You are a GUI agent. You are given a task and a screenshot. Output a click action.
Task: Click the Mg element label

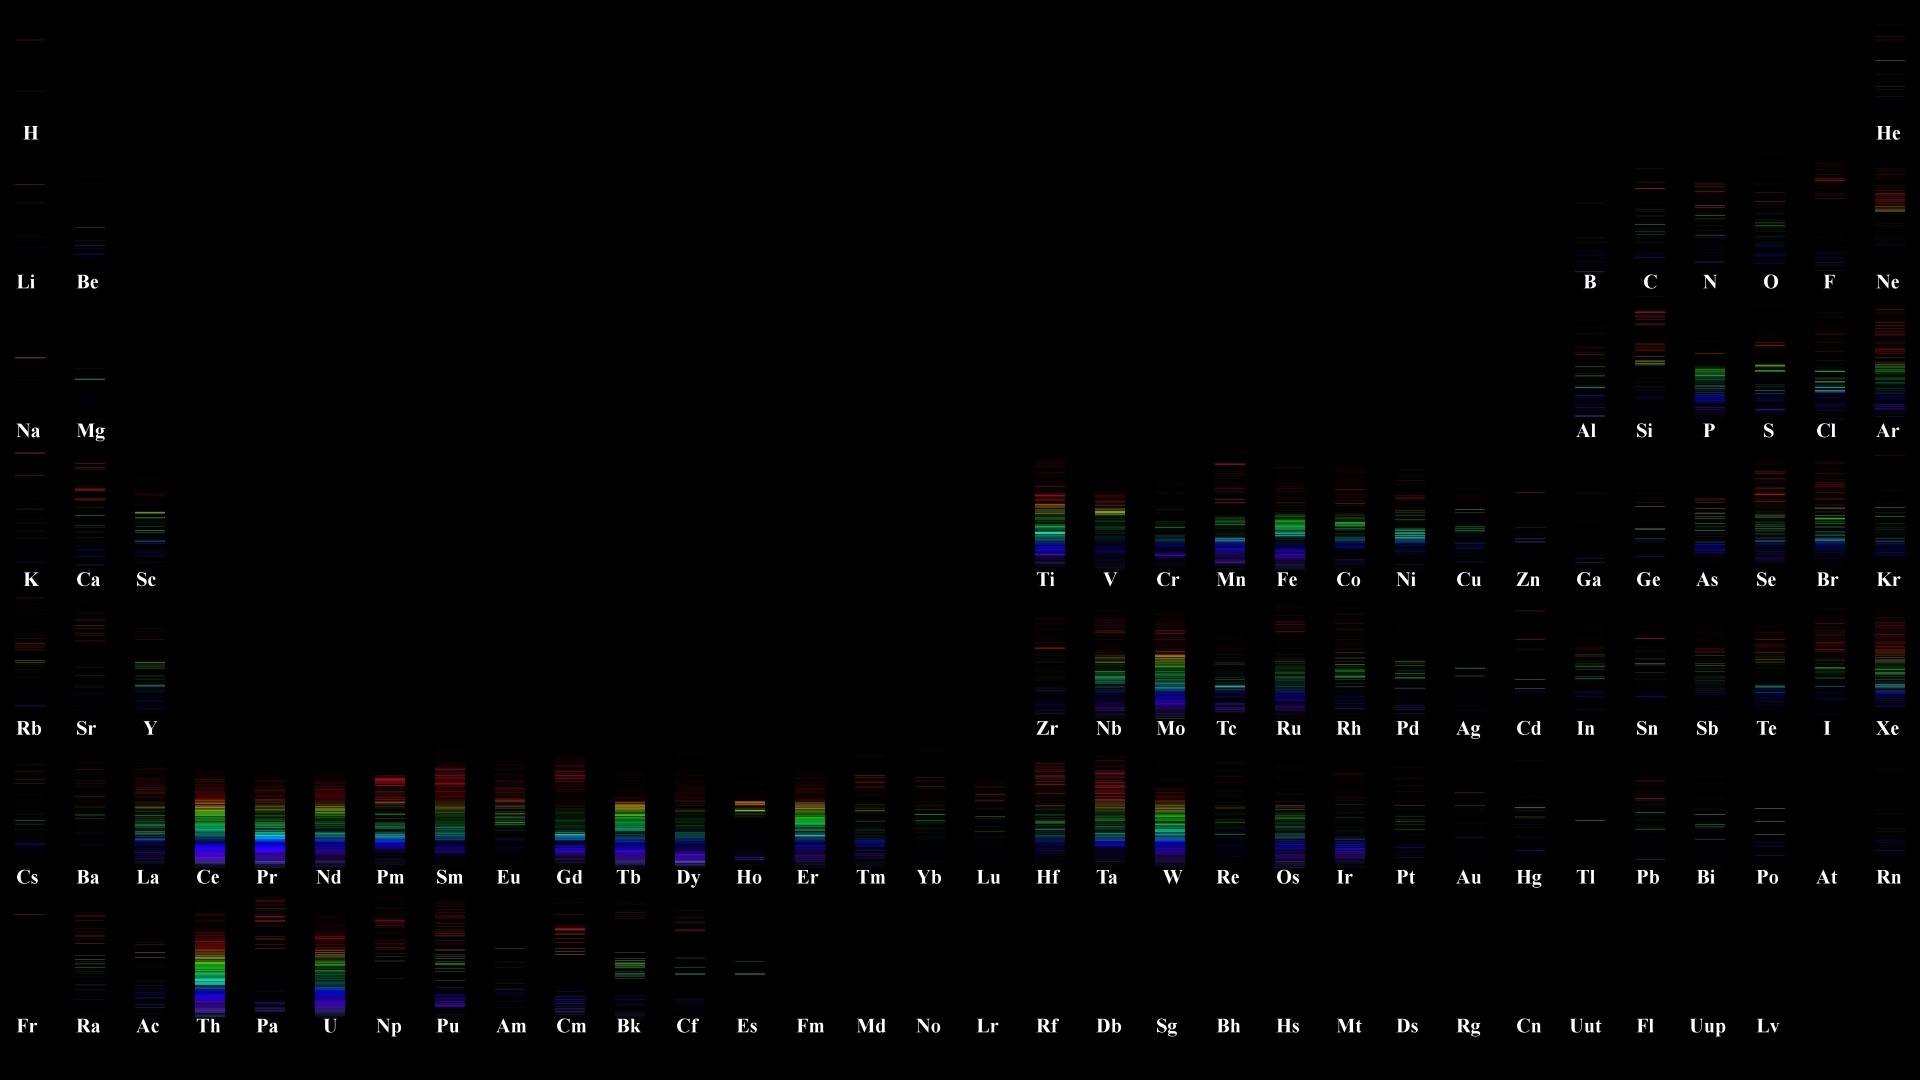tap(90, 431)
